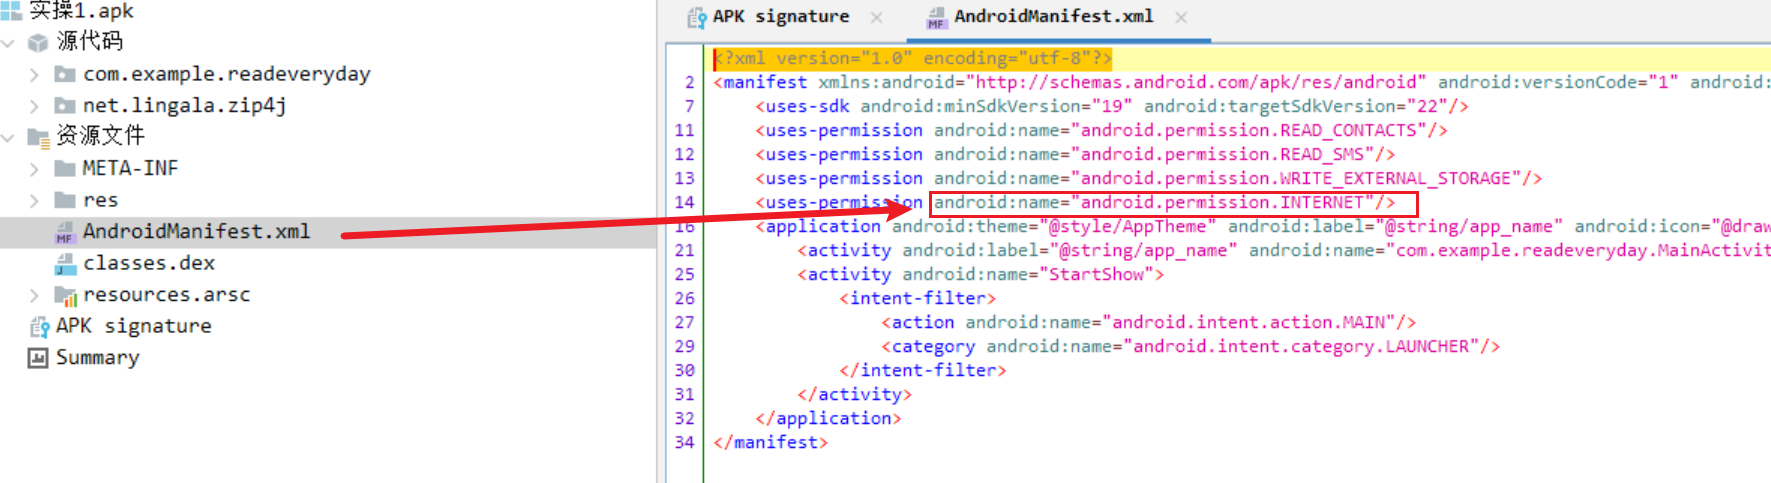Click the res folder icon
The image size is (1771, 483).
click(65, 200)
